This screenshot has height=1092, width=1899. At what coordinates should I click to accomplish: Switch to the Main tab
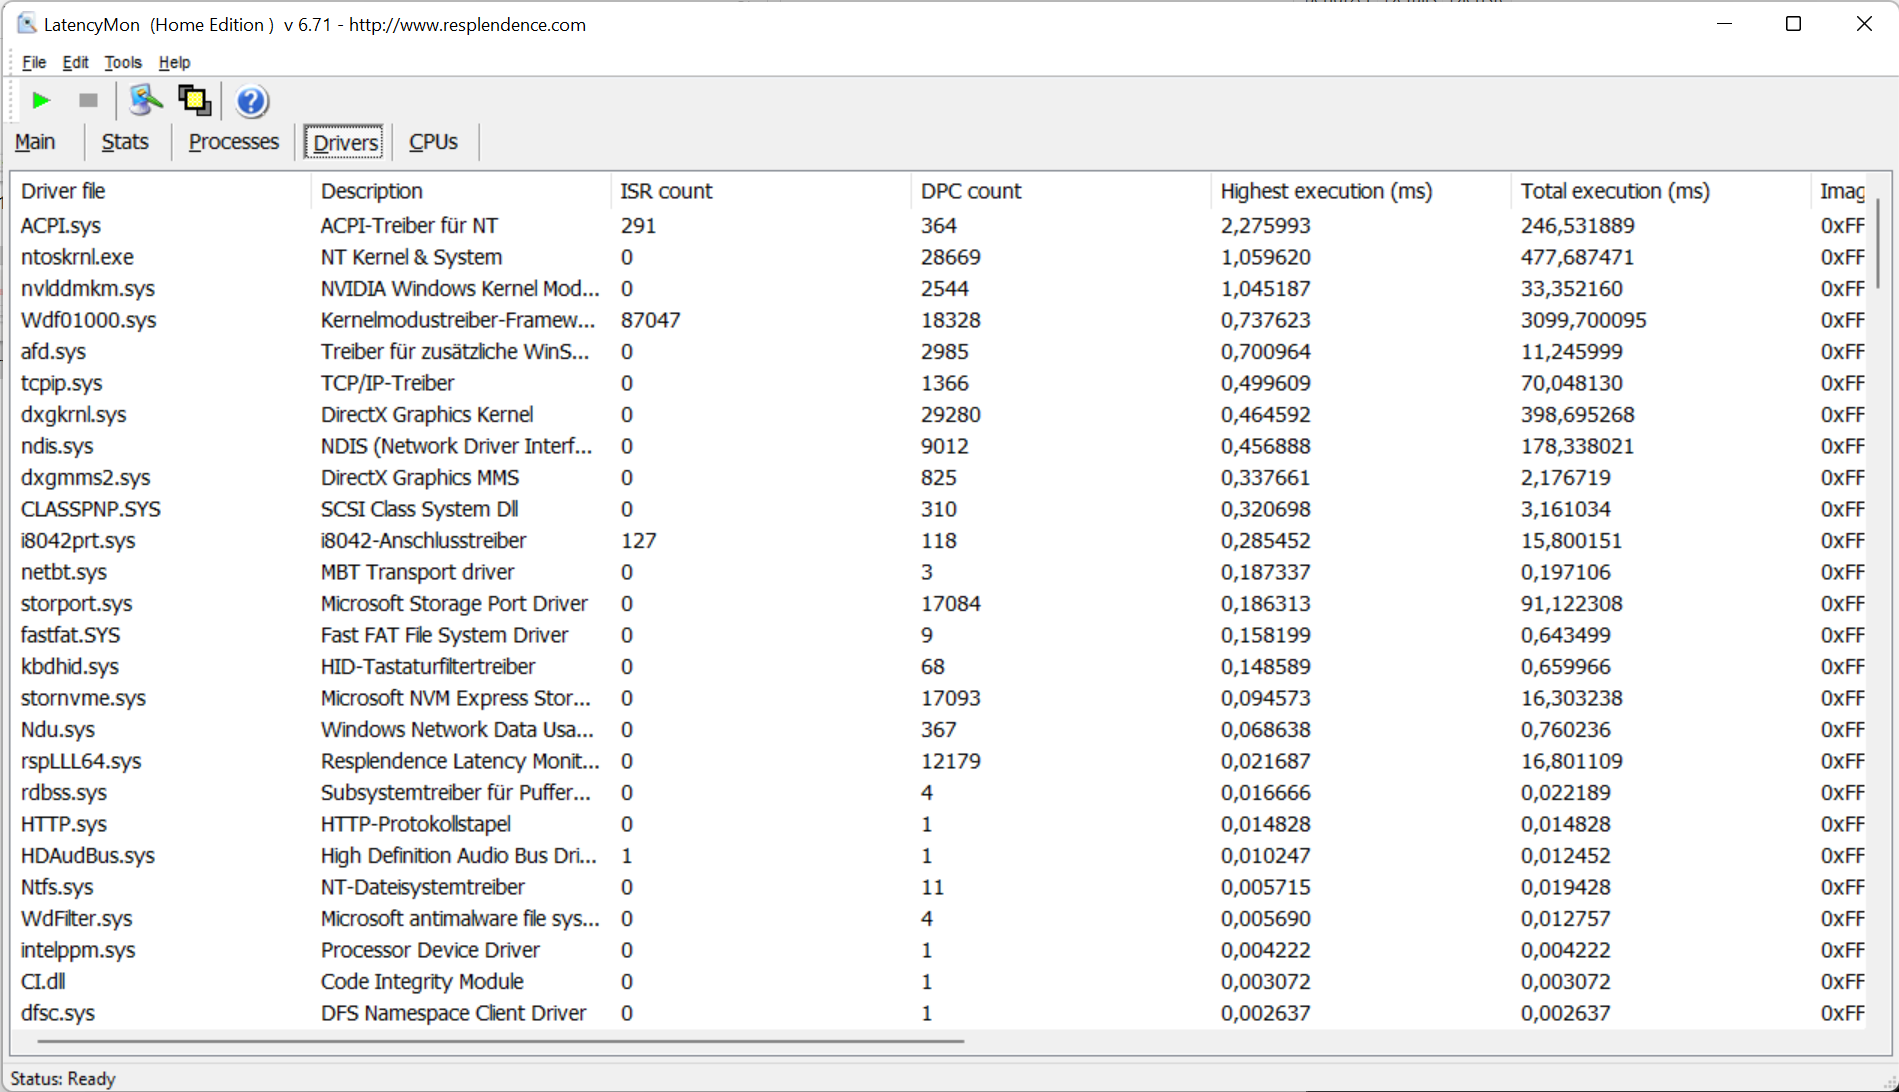point(35,142)
